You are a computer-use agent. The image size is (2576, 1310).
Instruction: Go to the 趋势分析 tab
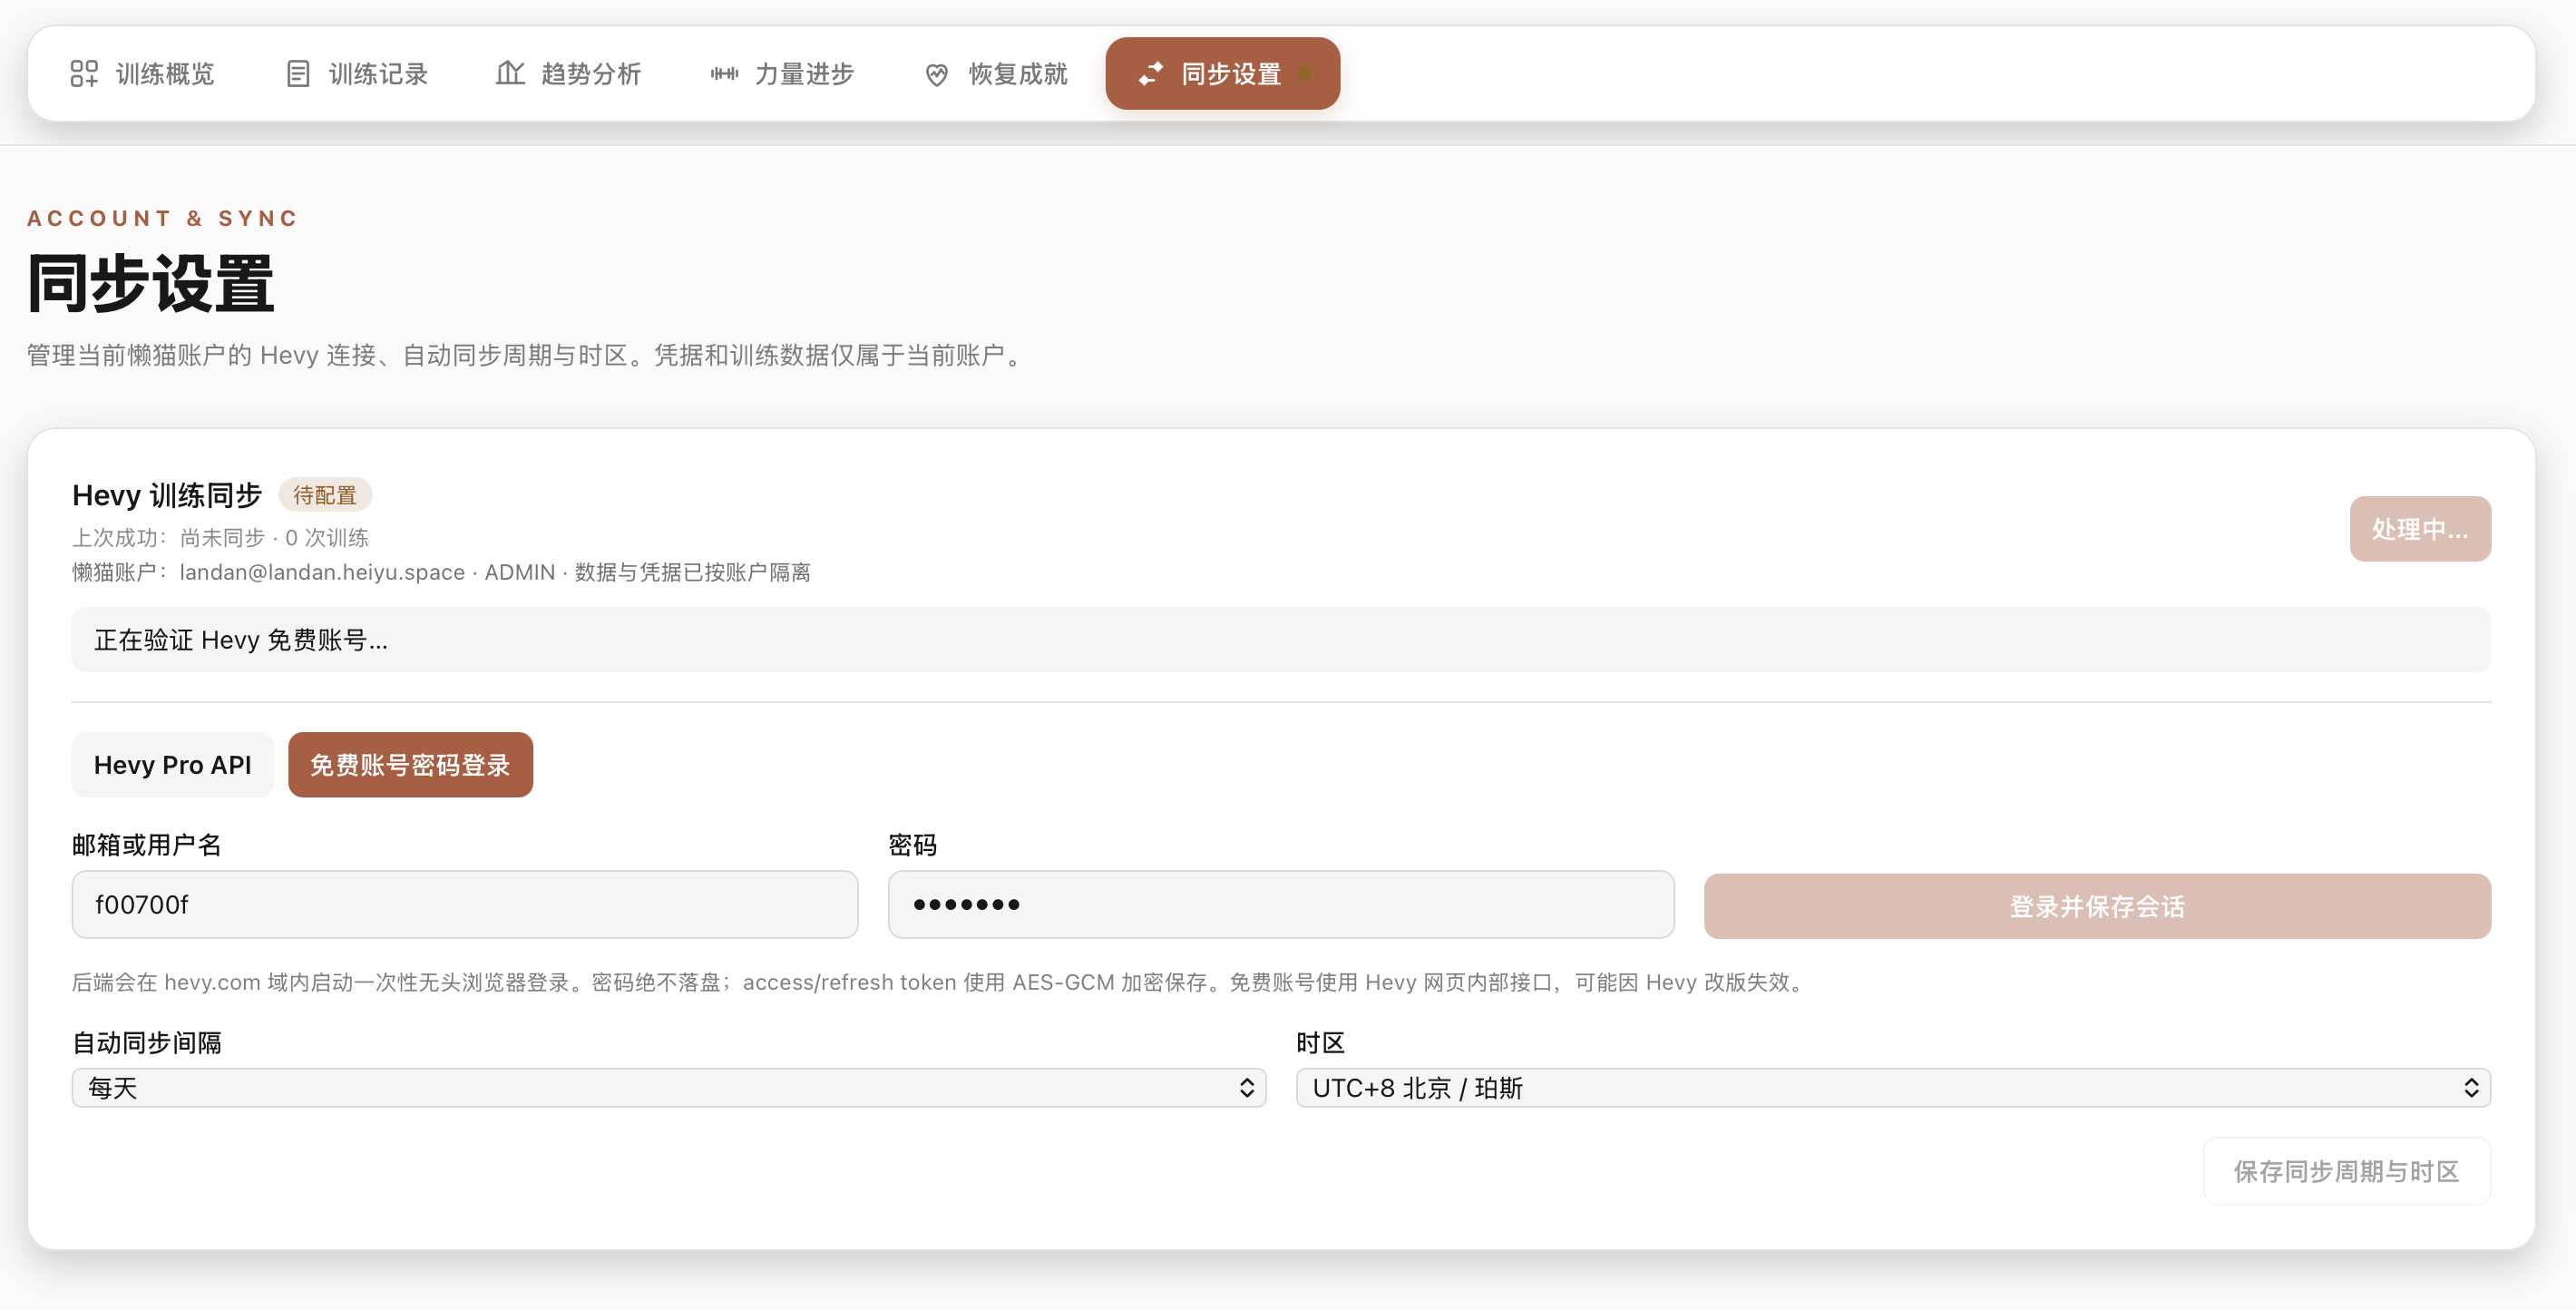pos(569,73)
